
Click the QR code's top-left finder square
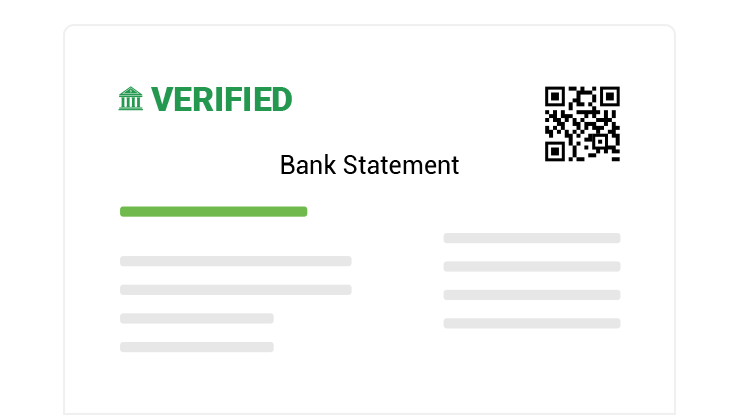pos(554,96)
